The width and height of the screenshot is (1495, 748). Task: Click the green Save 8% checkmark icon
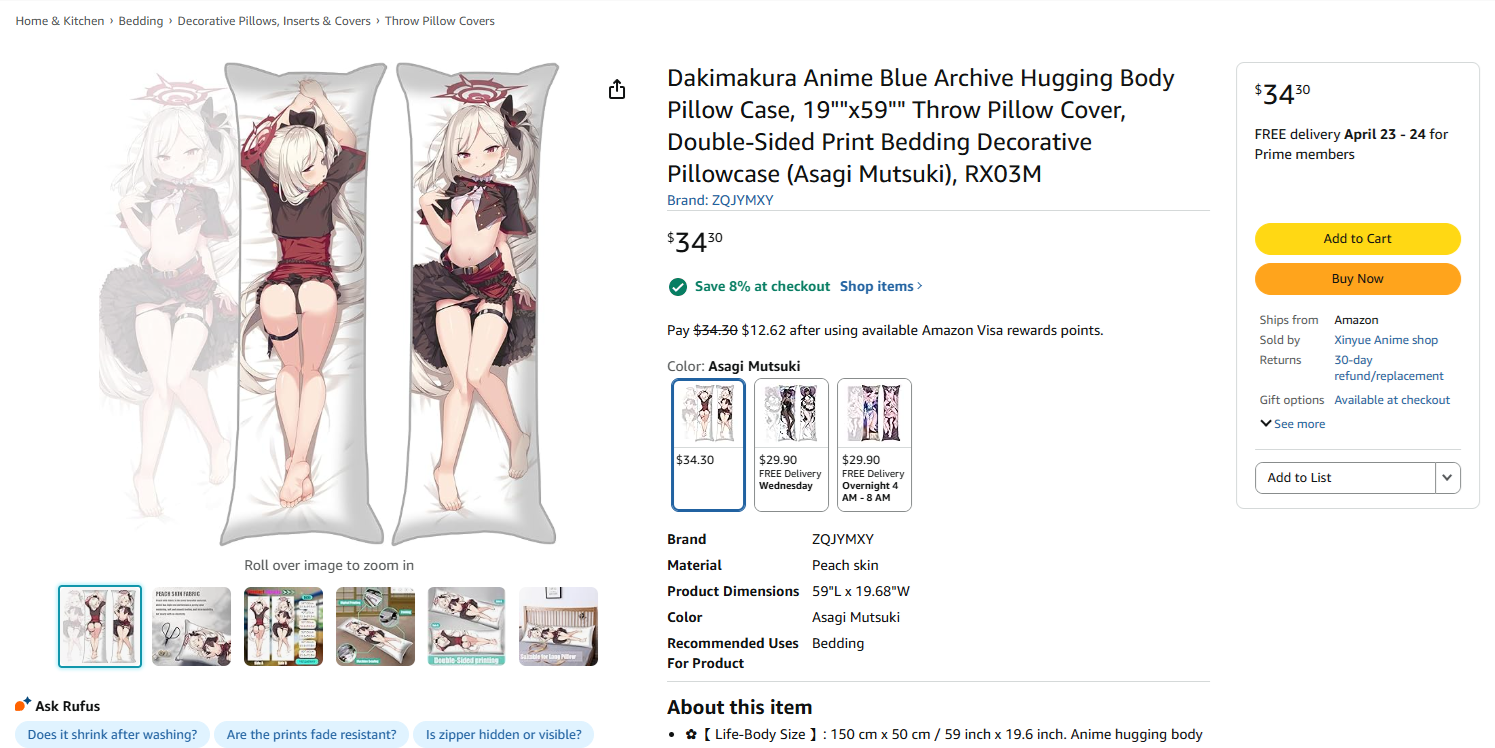pos(678,287)
